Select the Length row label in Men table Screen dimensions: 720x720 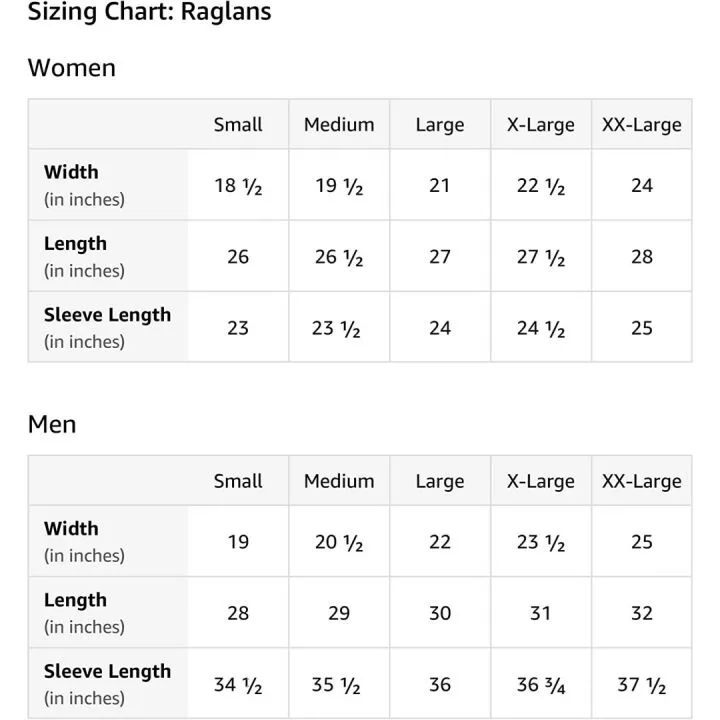tap(75, 600)
